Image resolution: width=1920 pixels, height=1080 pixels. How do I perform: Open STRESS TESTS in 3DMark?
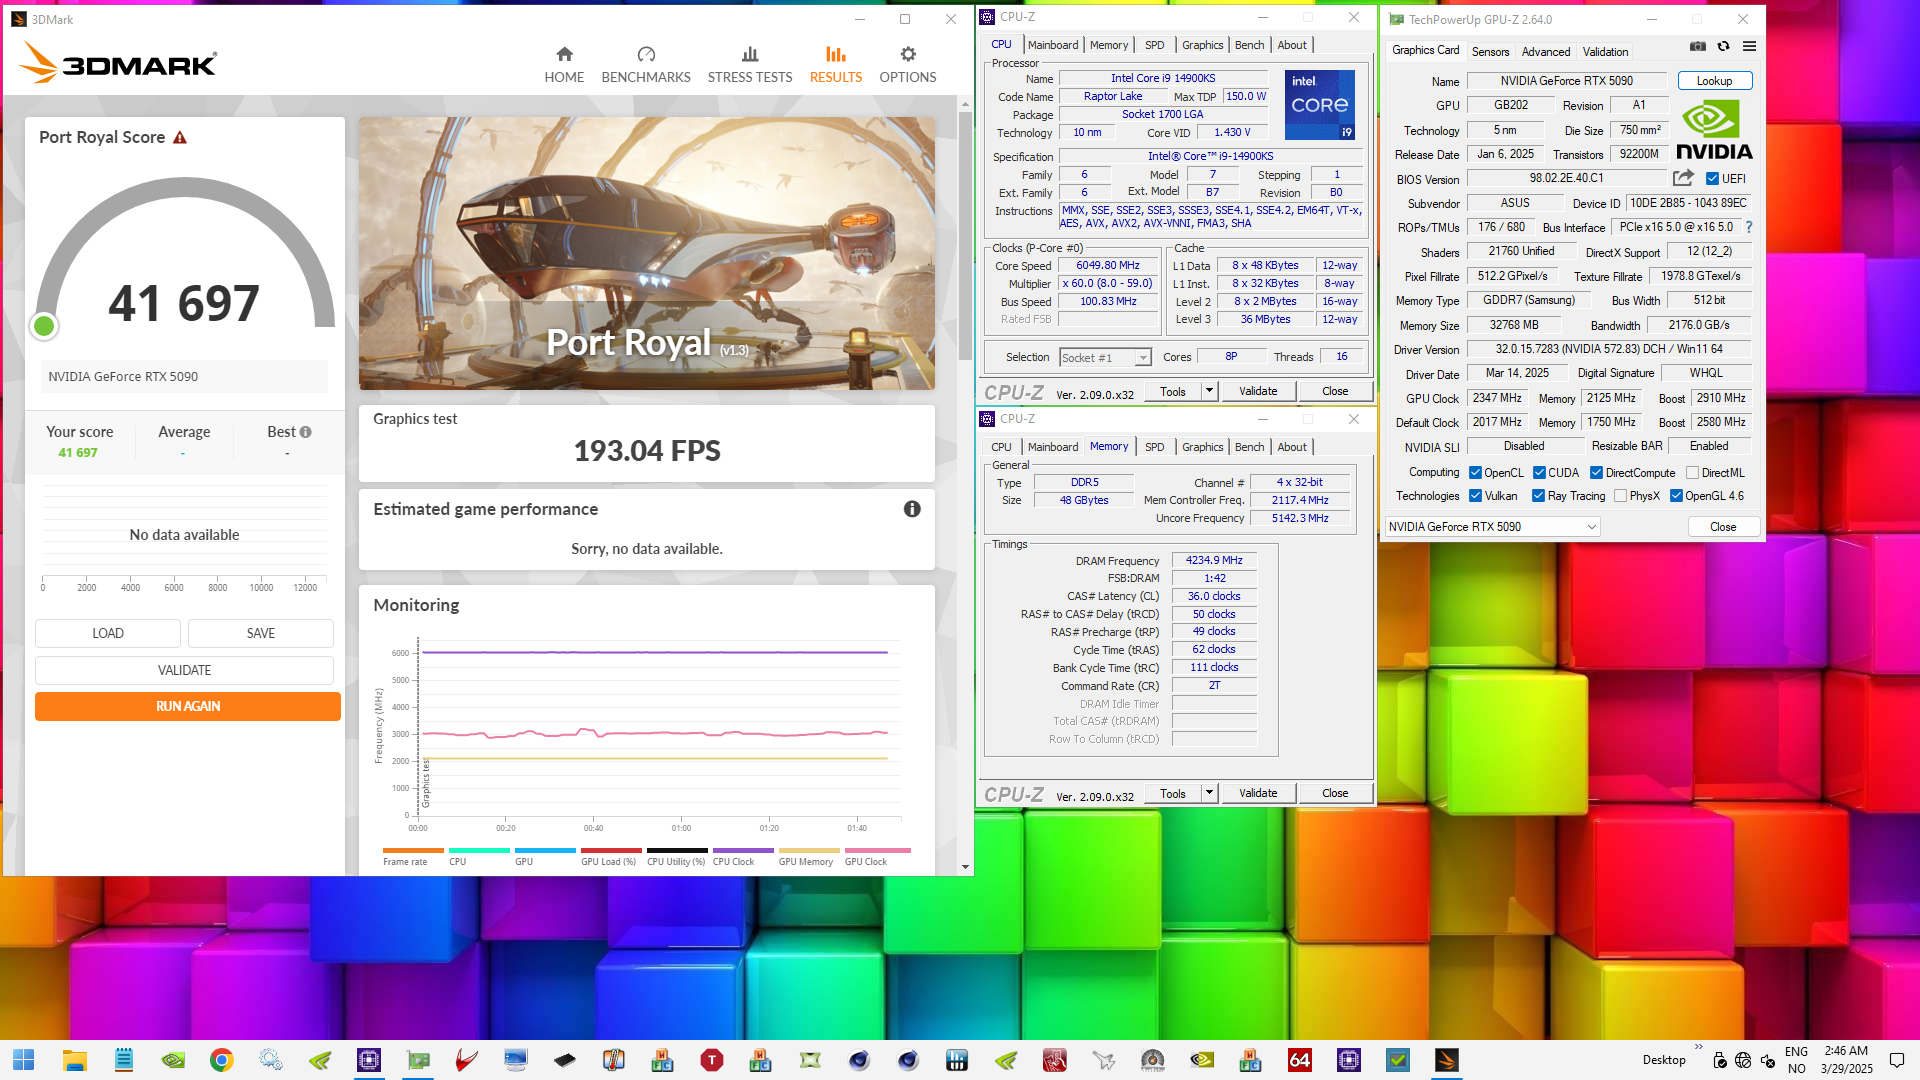750,65
